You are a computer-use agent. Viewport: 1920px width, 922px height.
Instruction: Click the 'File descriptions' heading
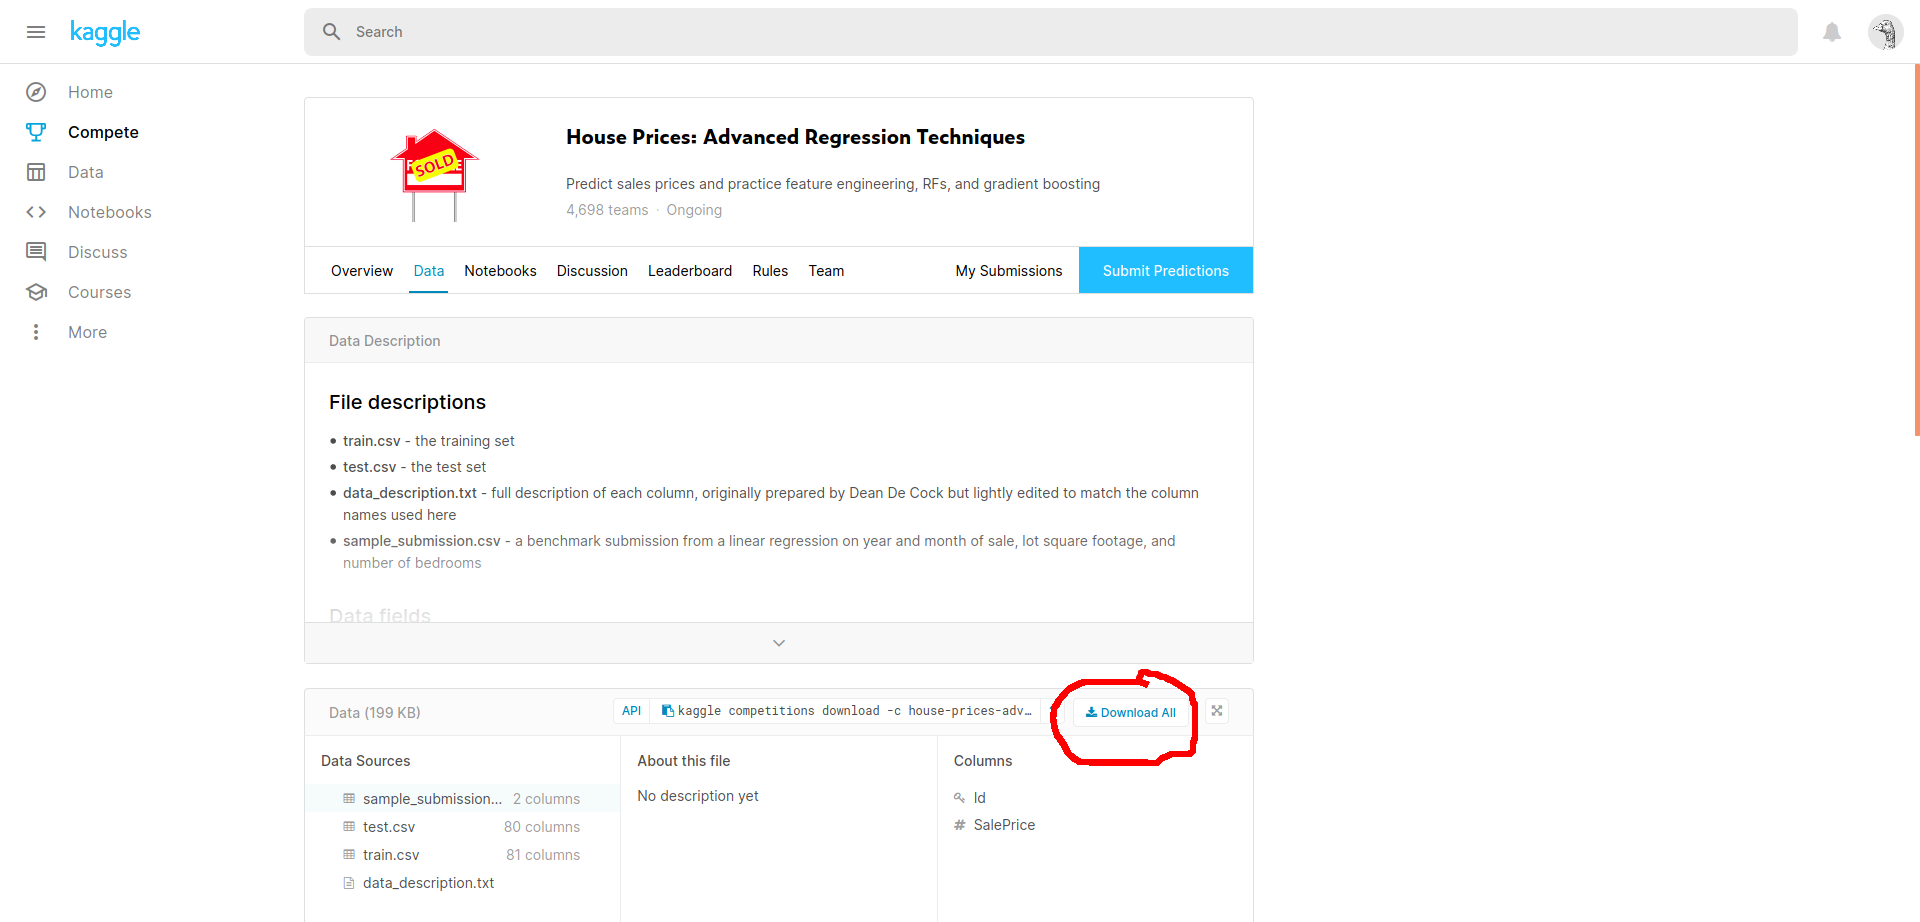coord(407,402)
